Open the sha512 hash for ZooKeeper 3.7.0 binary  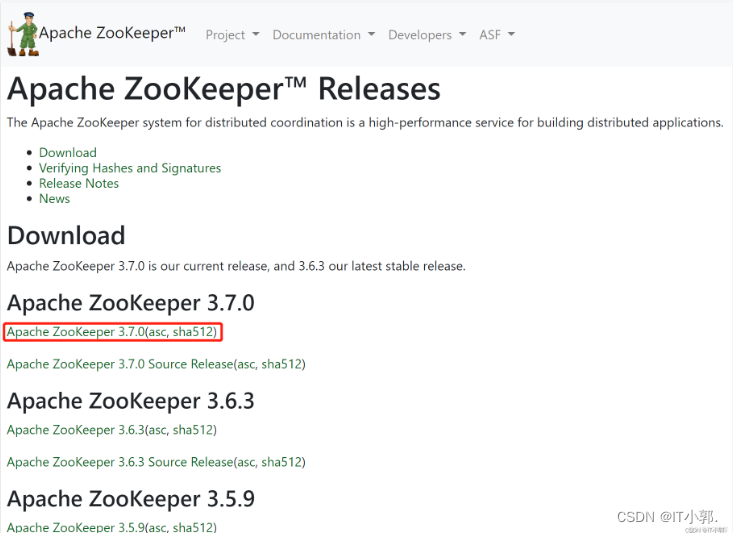click(193, 331)
